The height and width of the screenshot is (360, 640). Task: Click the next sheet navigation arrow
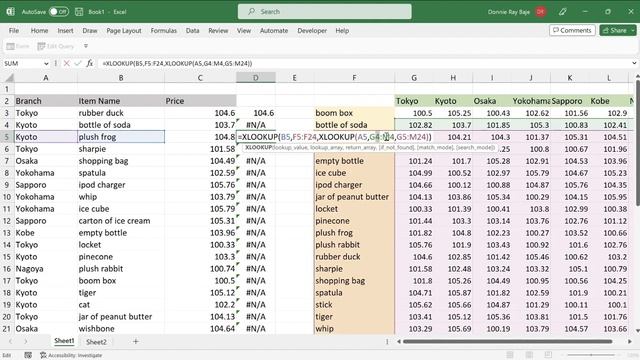[25, 341]
